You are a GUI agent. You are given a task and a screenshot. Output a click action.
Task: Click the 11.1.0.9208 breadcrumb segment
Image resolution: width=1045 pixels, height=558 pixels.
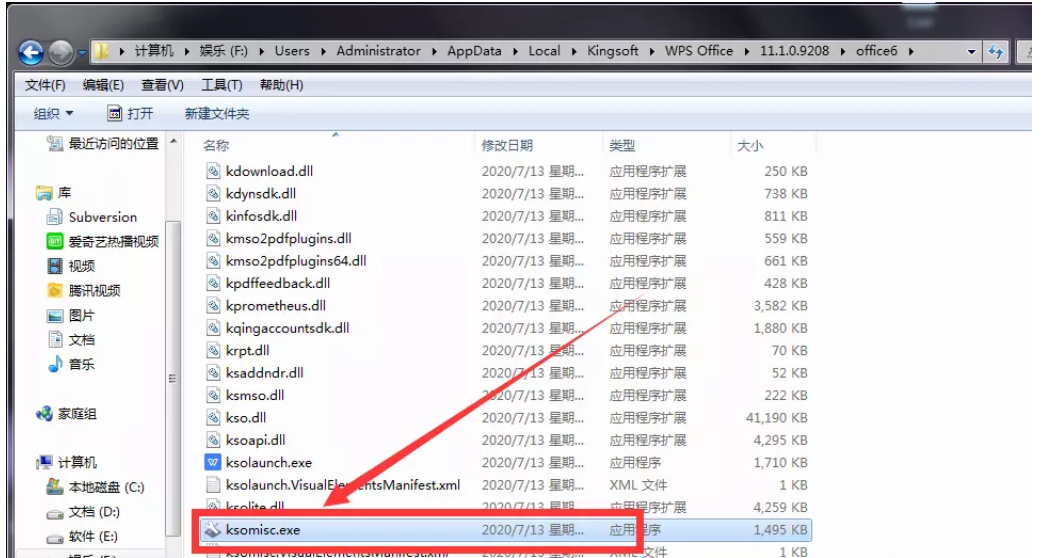pyautogui.click(x=794, y=51)
